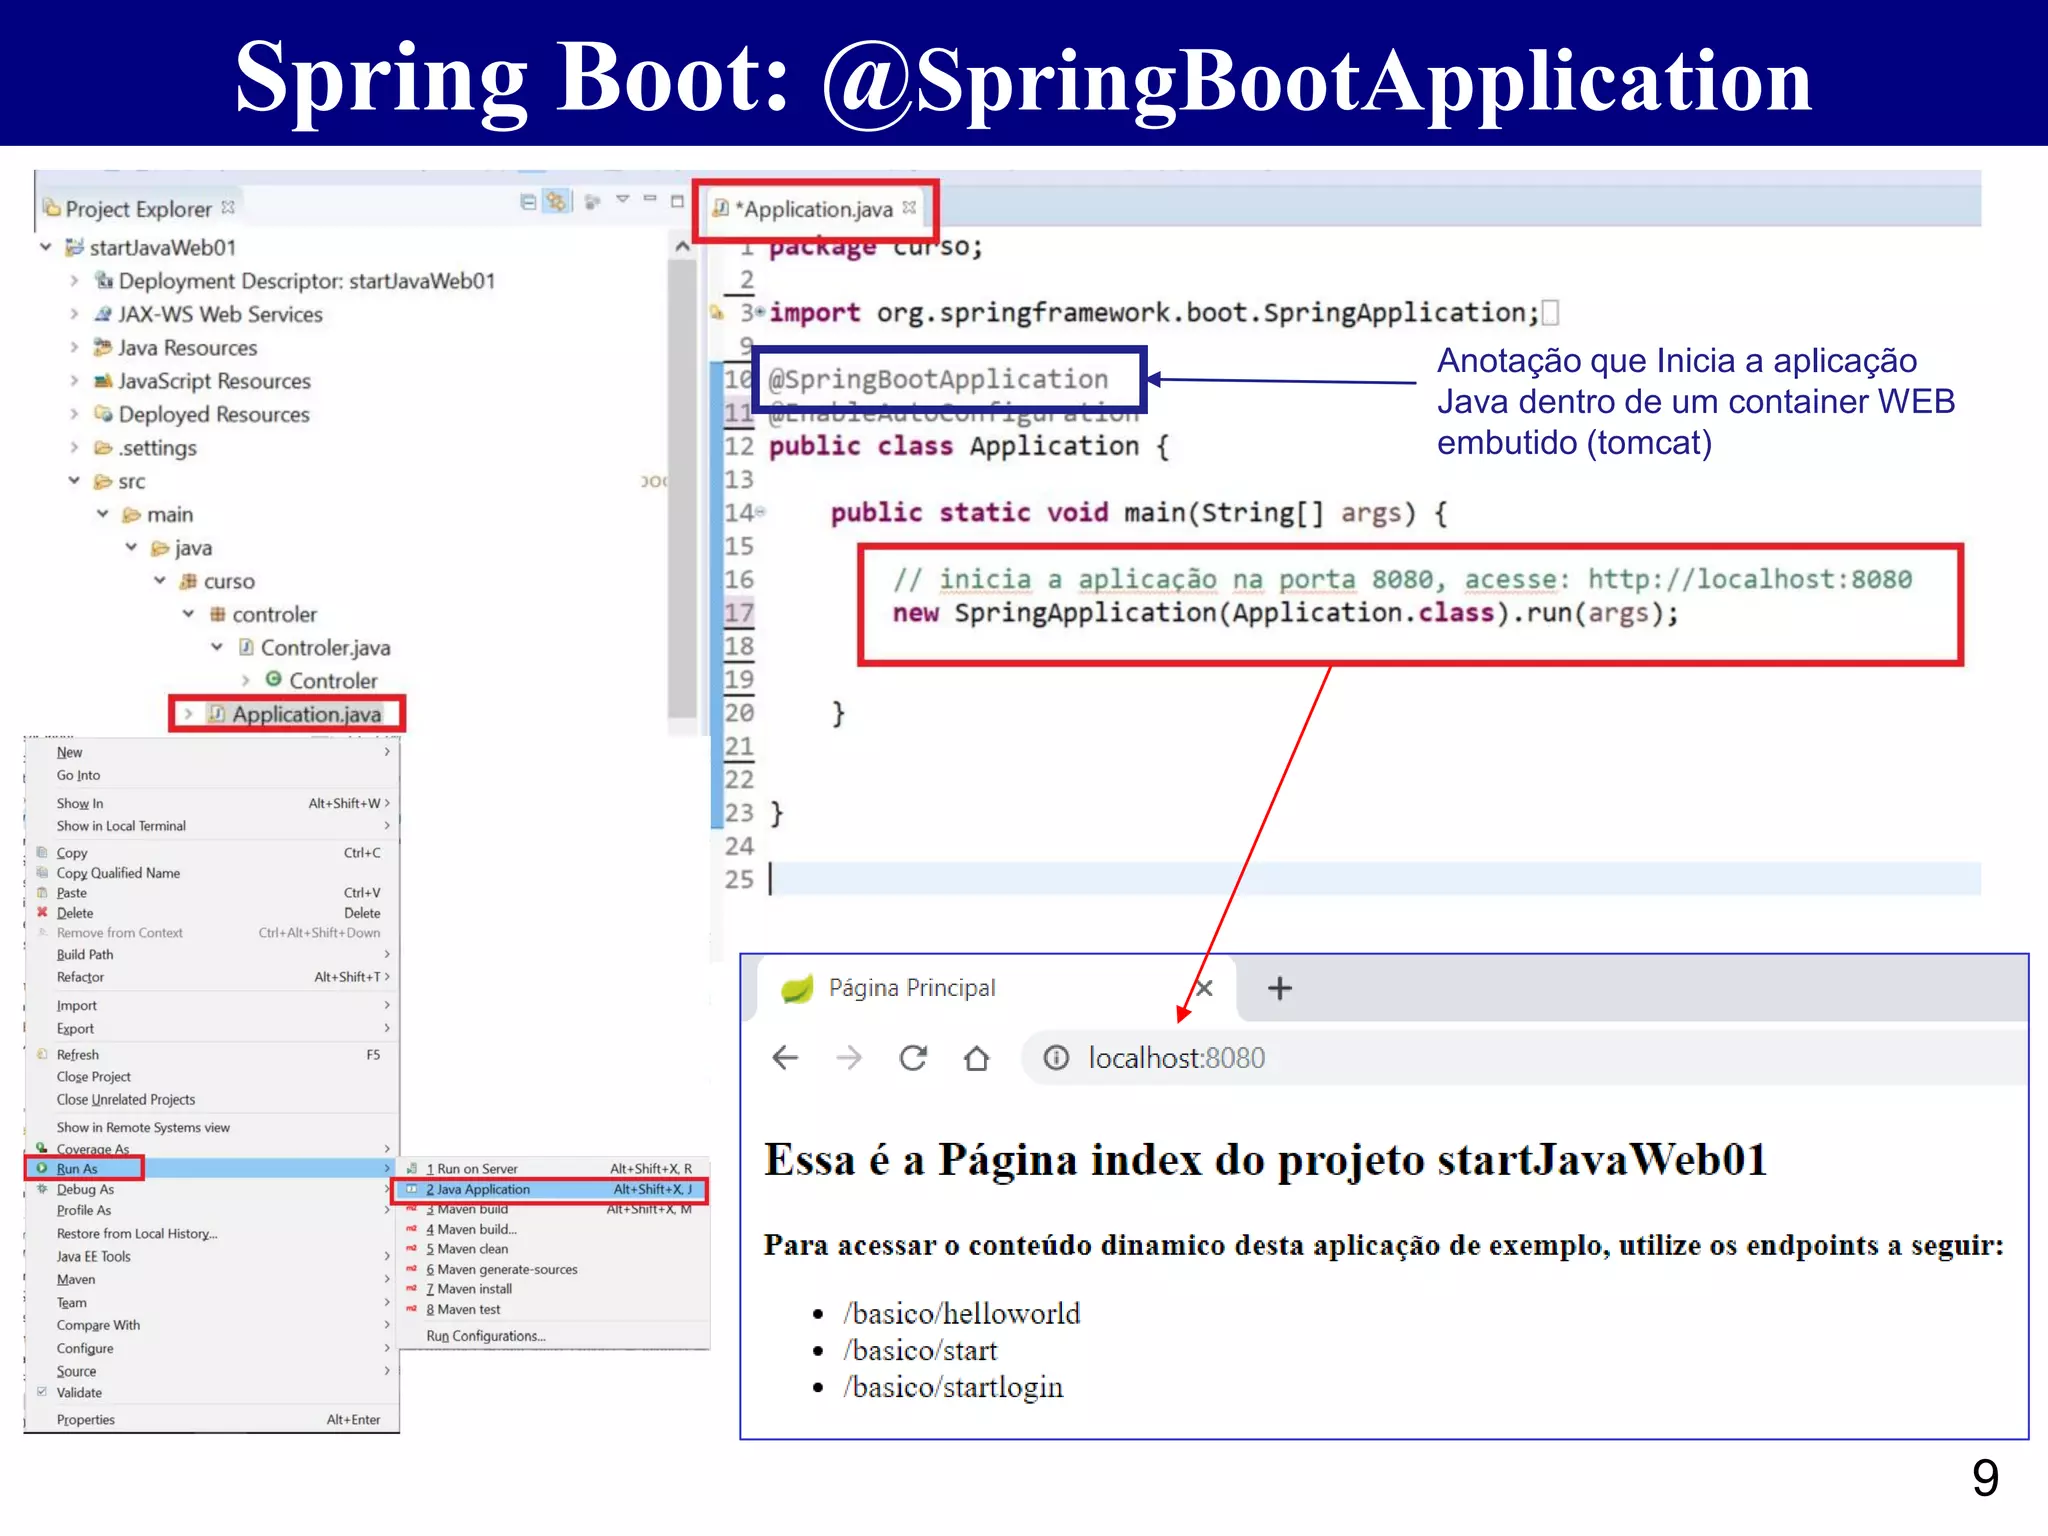Click the /basico/helloworld endpoint text
Image resolution: width=2048 pixels, height=1536 pixels.
pyautogui.click(x=961, y=1314)
